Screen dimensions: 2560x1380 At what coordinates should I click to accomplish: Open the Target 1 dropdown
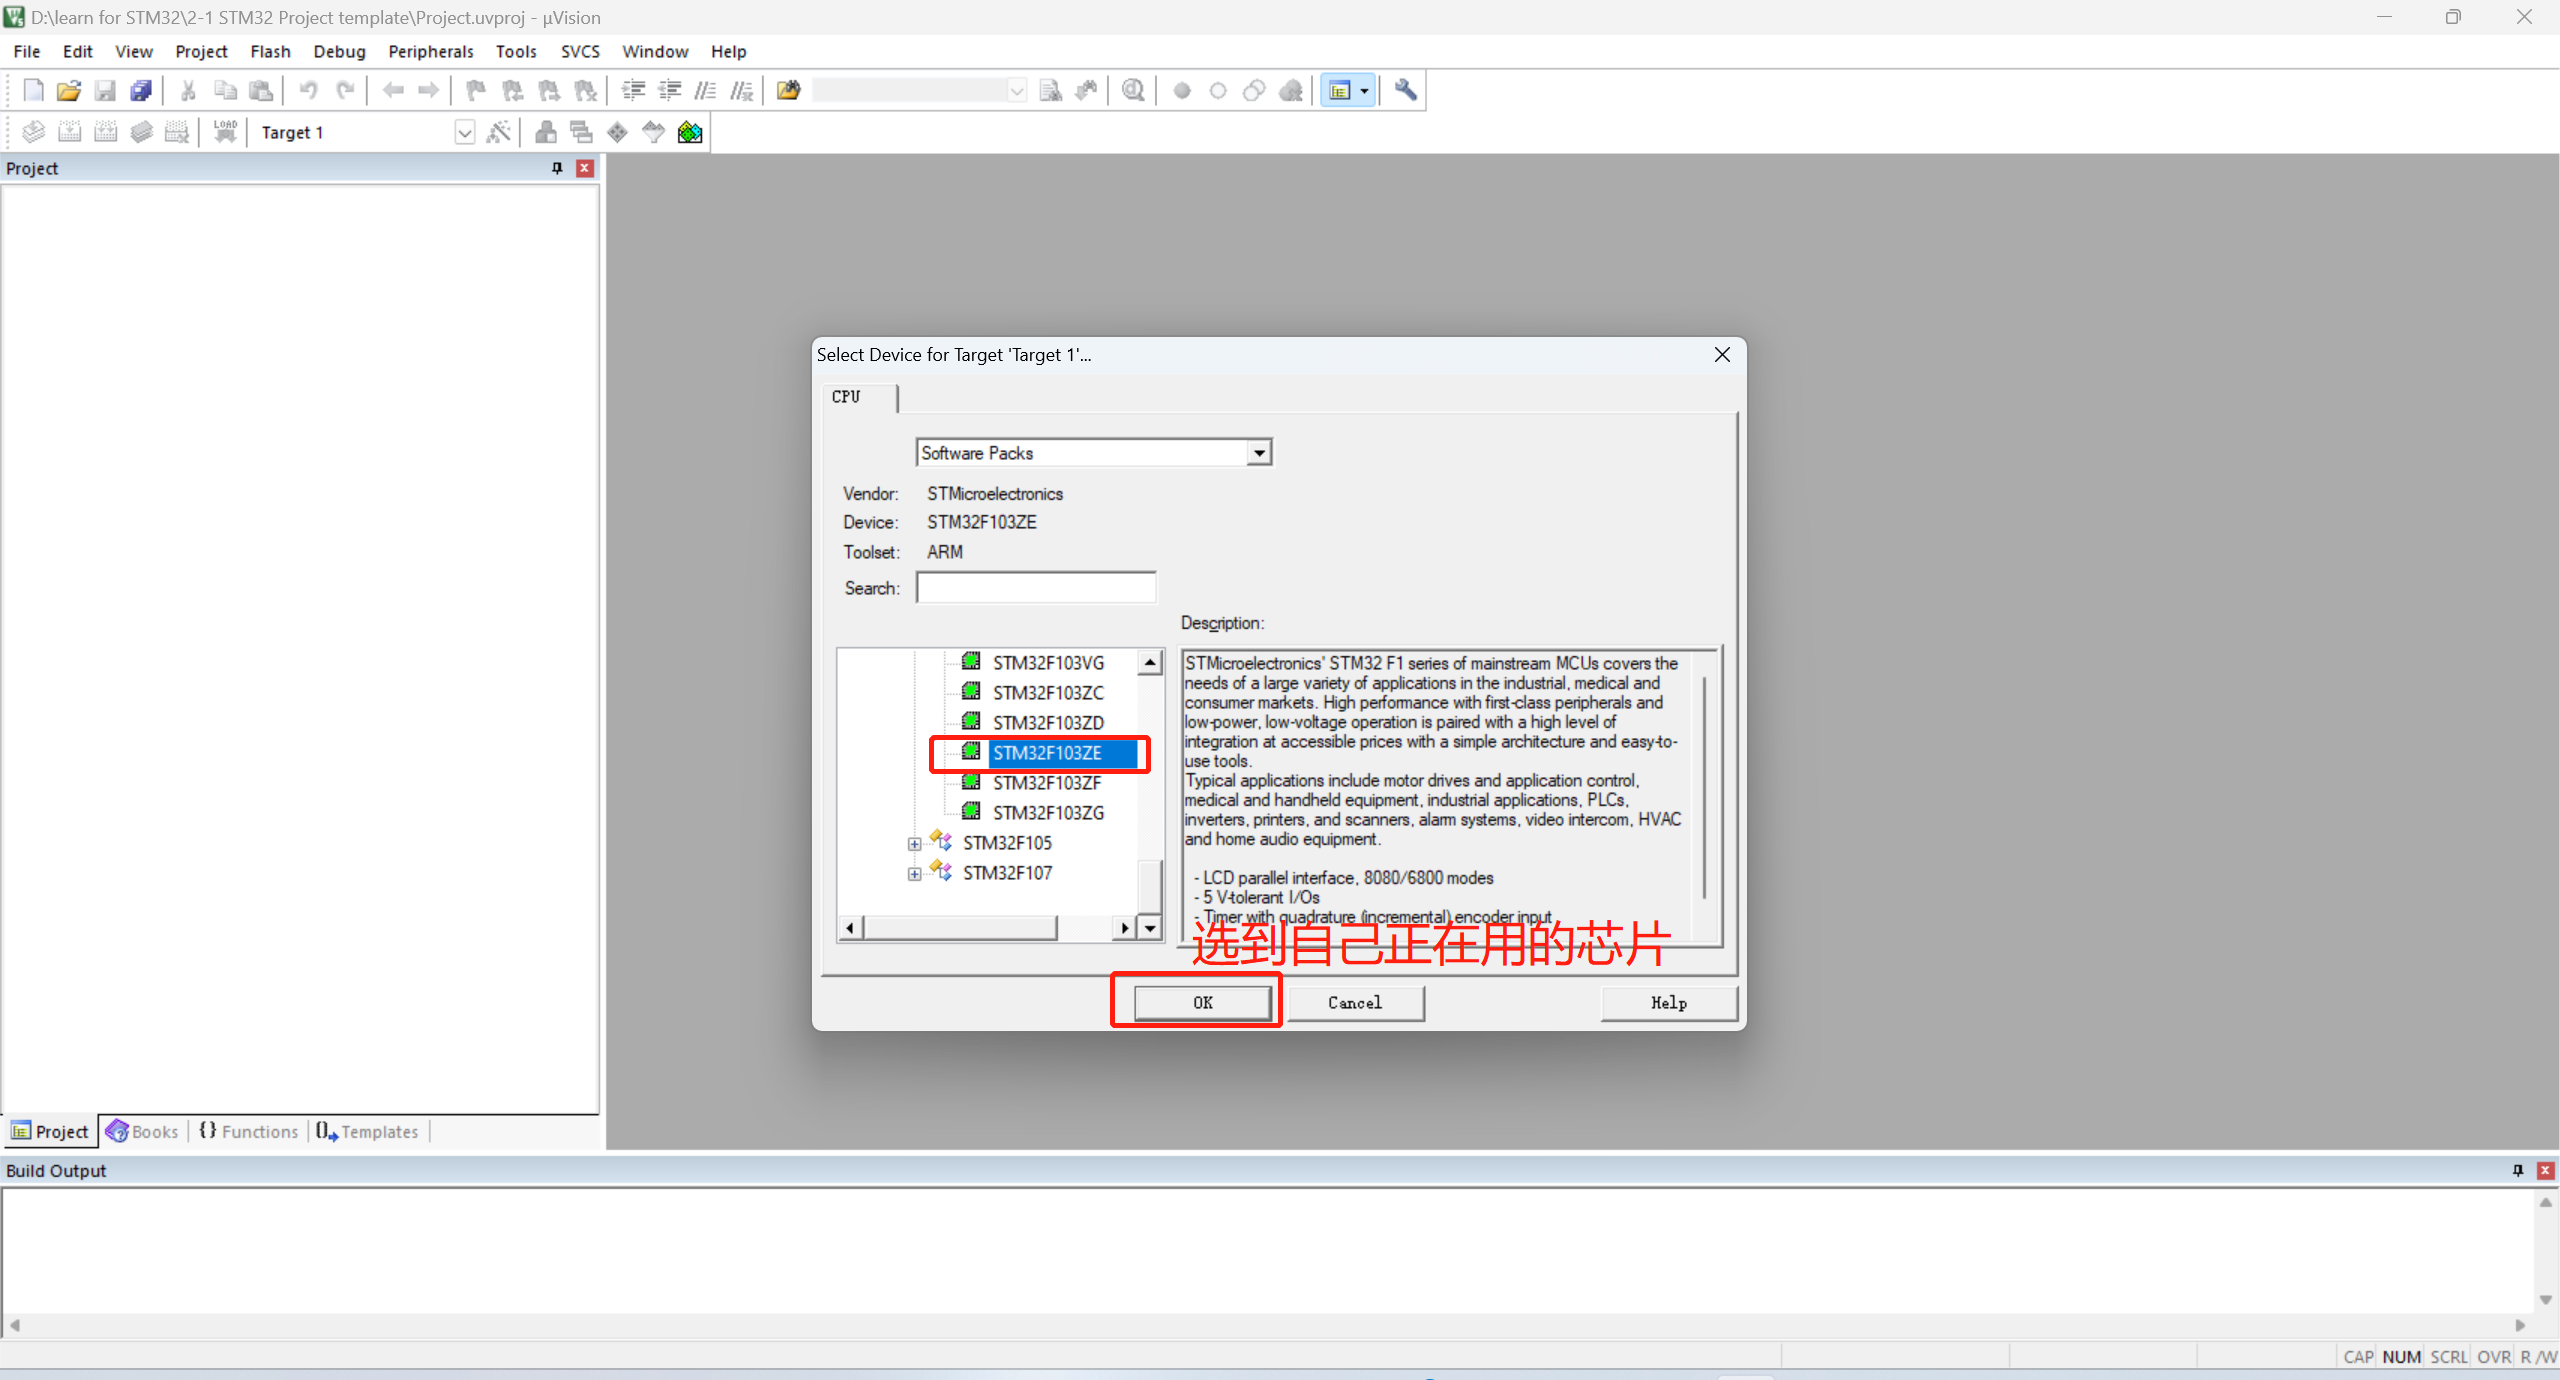464,133
